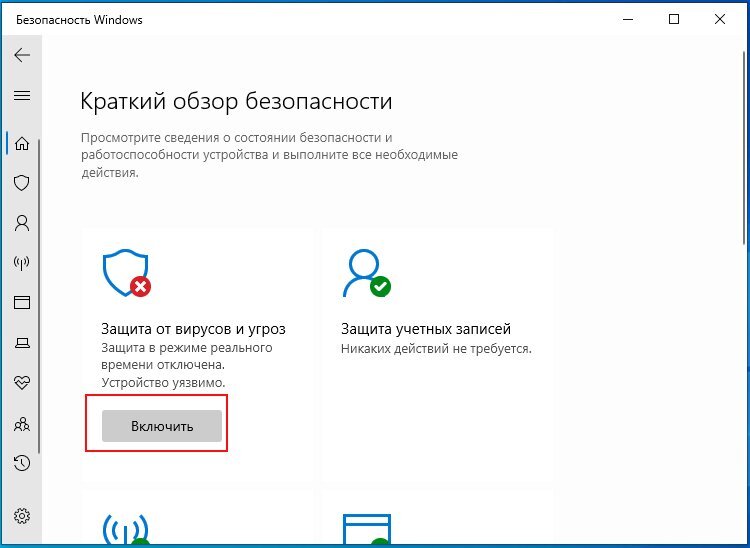Open Account protection person icon in sidebar
Image resolution: width=750 pixels, height=548 pixels.
pos(22,223)
